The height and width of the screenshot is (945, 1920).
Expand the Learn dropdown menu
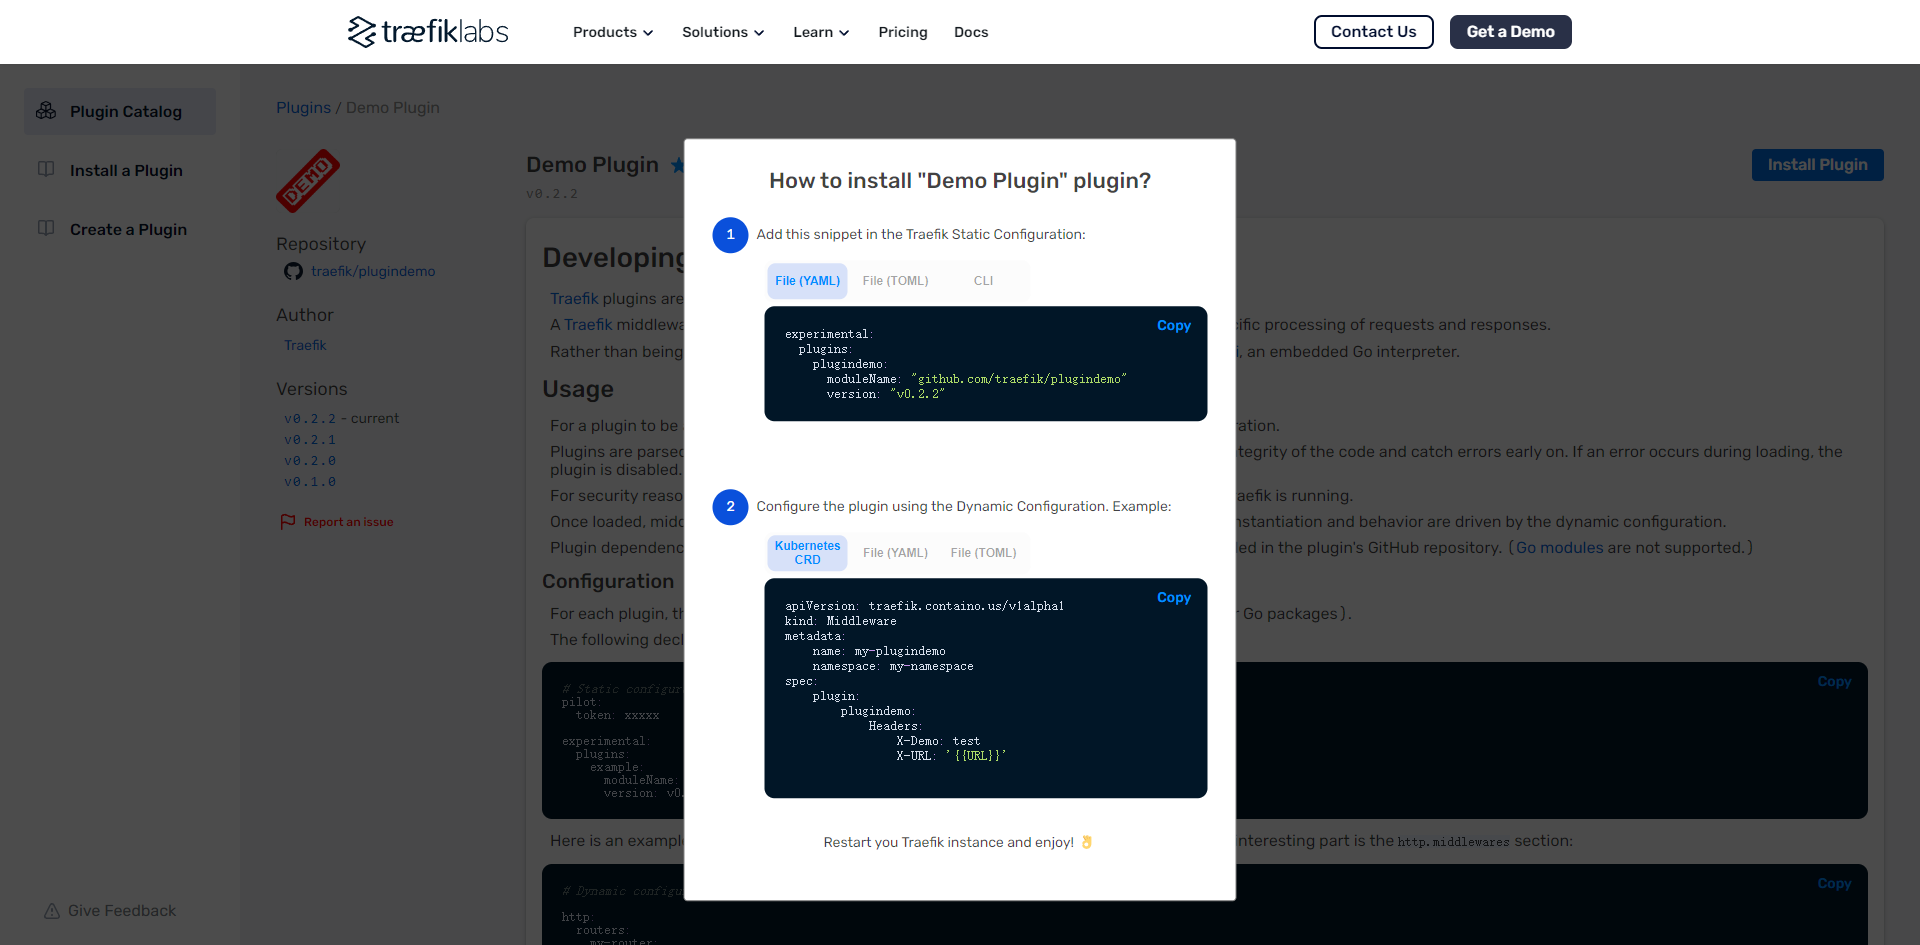tap(821, 32)
